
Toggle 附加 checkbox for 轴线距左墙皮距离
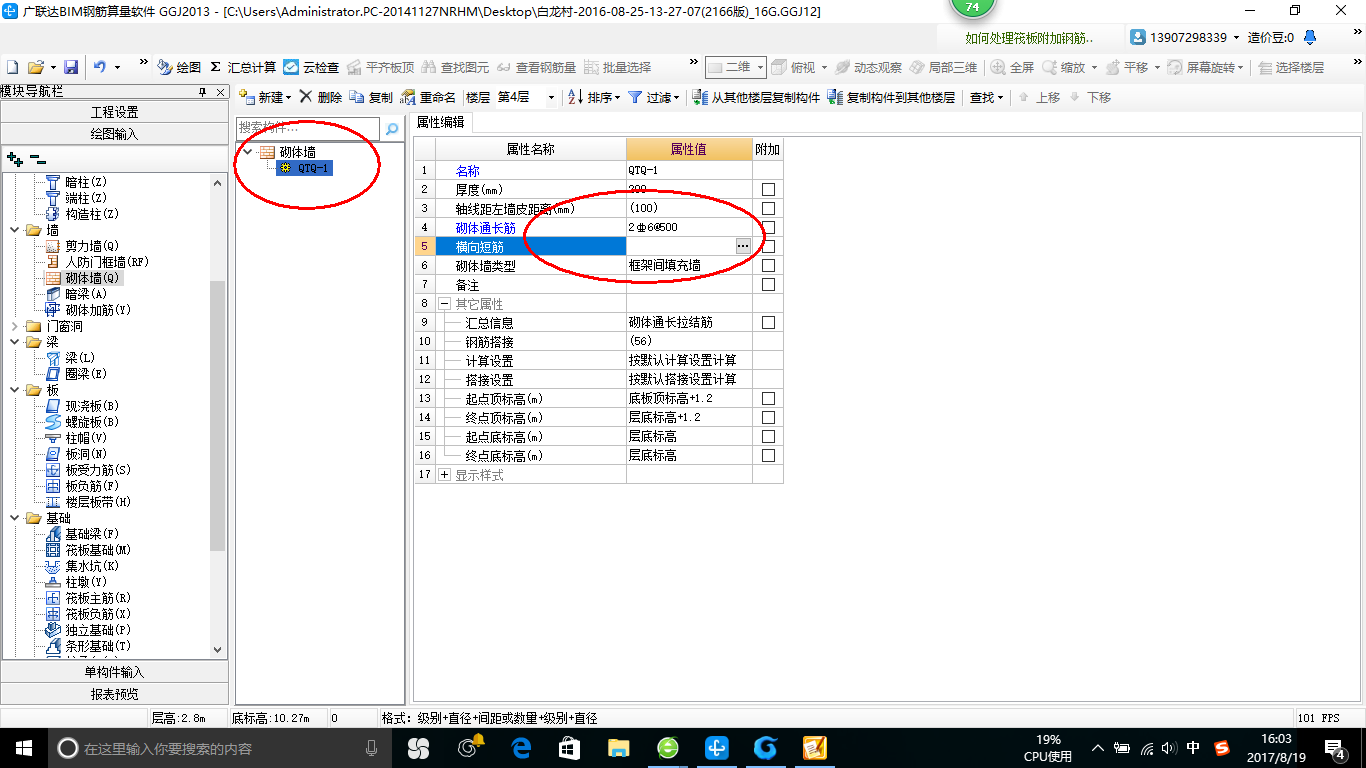coord(768,208)
